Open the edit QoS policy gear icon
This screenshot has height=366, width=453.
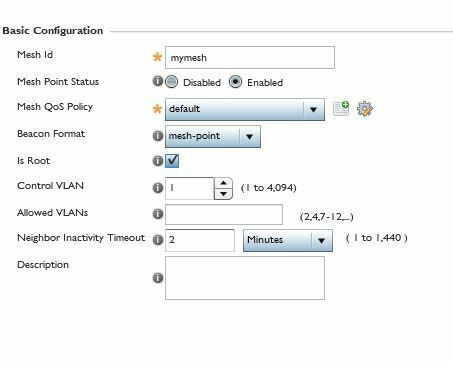(x=365, y=109)
